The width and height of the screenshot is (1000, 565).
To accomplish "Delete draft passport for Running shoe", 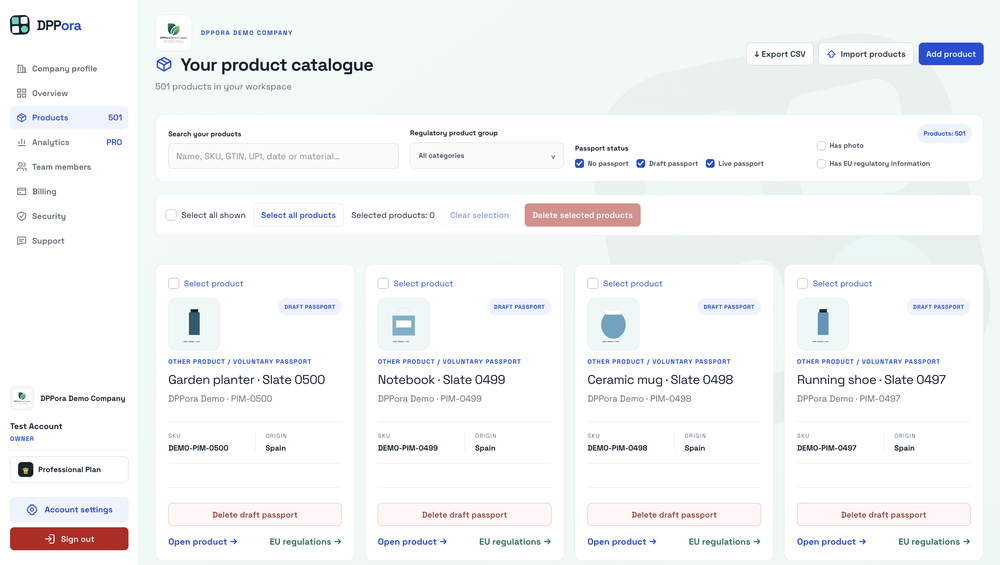I will click(x=883, y=515).
